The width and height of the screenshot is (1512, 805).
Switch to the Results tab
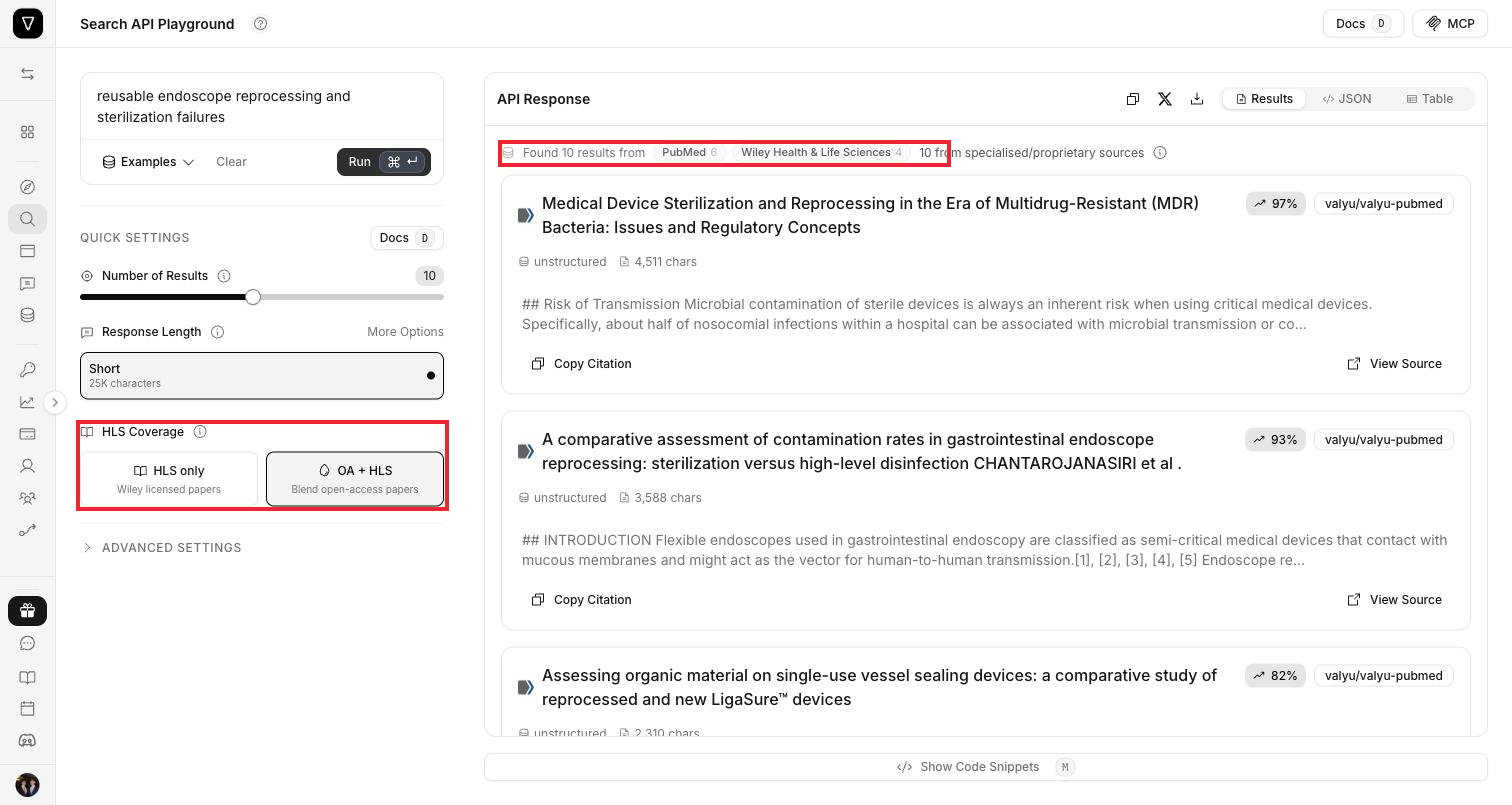click(1264, 99)
